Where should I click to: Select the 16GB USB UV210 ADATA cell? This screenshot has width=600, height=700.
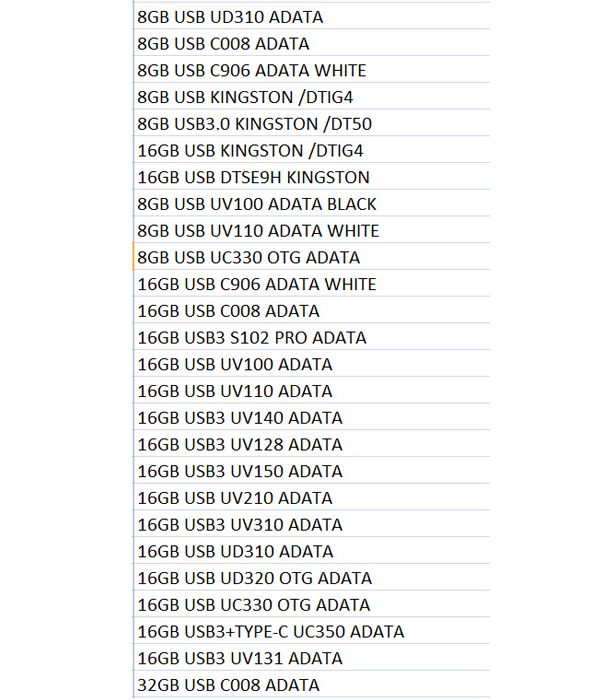(312, 497)
